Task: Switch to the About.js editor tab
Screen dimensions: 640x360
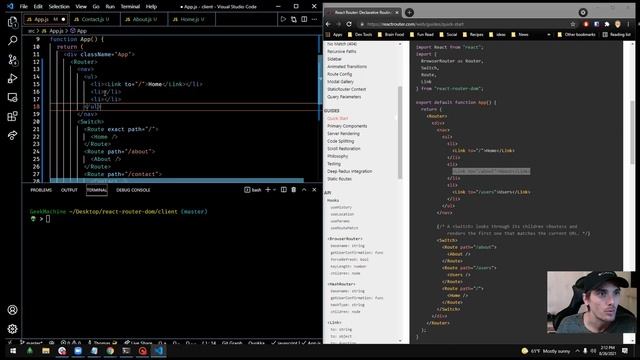Action: (144, 19)
